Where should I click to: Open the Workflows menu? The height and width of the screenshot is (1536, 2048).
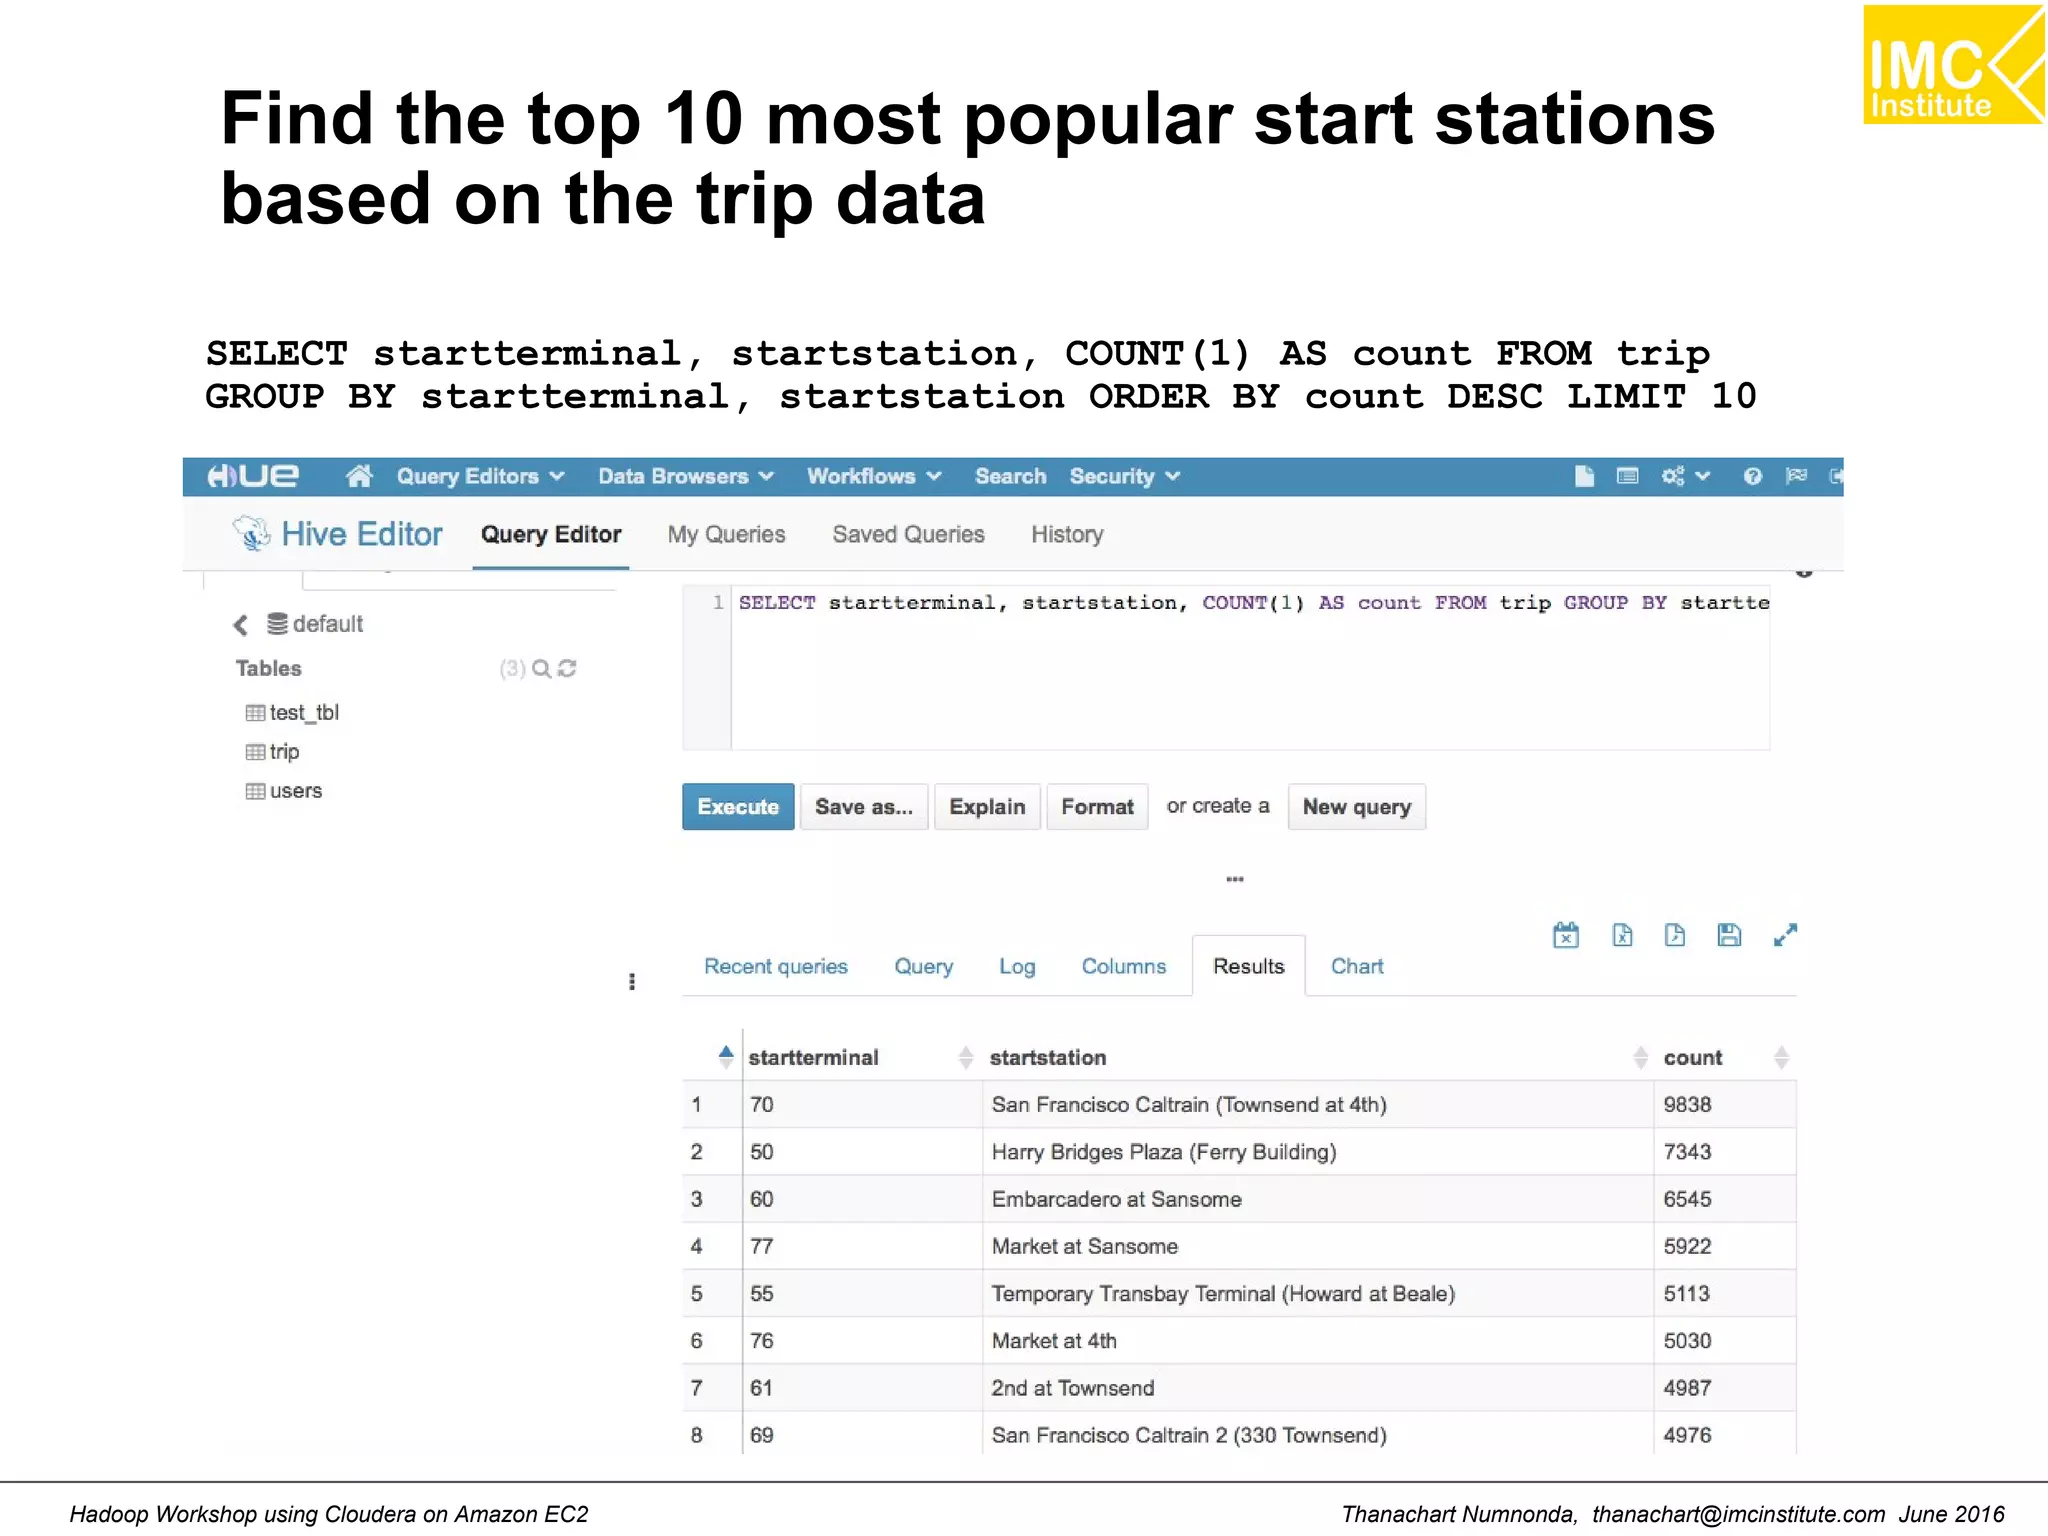(874, 477)
